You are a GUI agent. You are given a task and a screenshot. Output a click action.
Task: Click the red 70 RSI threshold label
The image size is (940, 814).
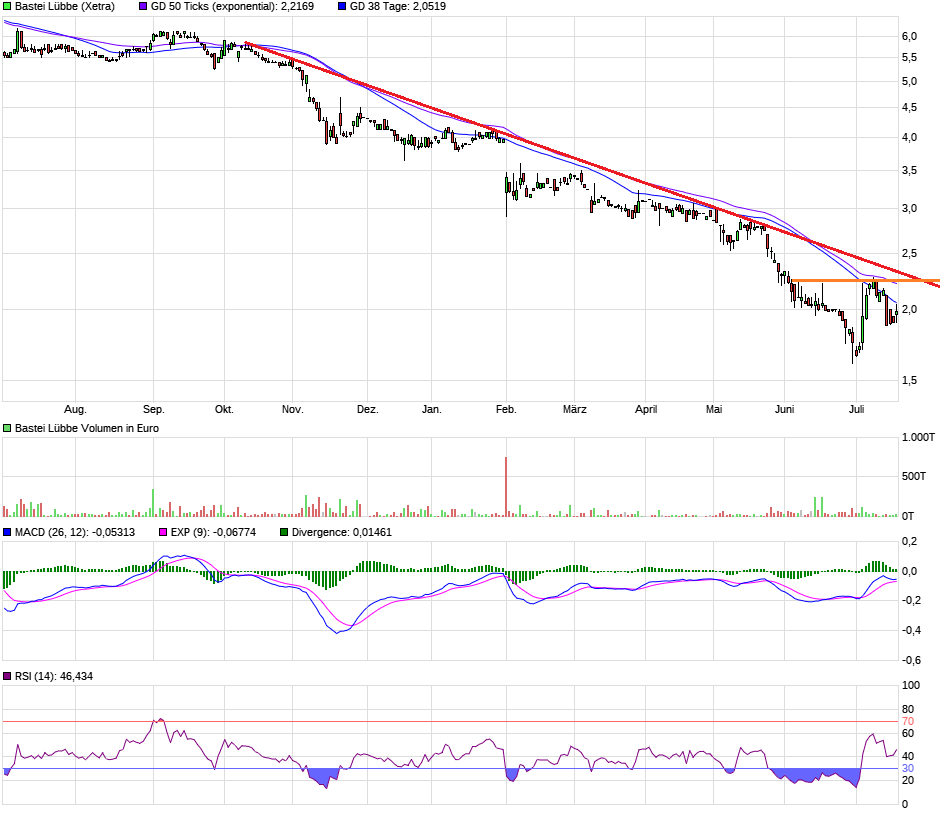coord(908,722)
